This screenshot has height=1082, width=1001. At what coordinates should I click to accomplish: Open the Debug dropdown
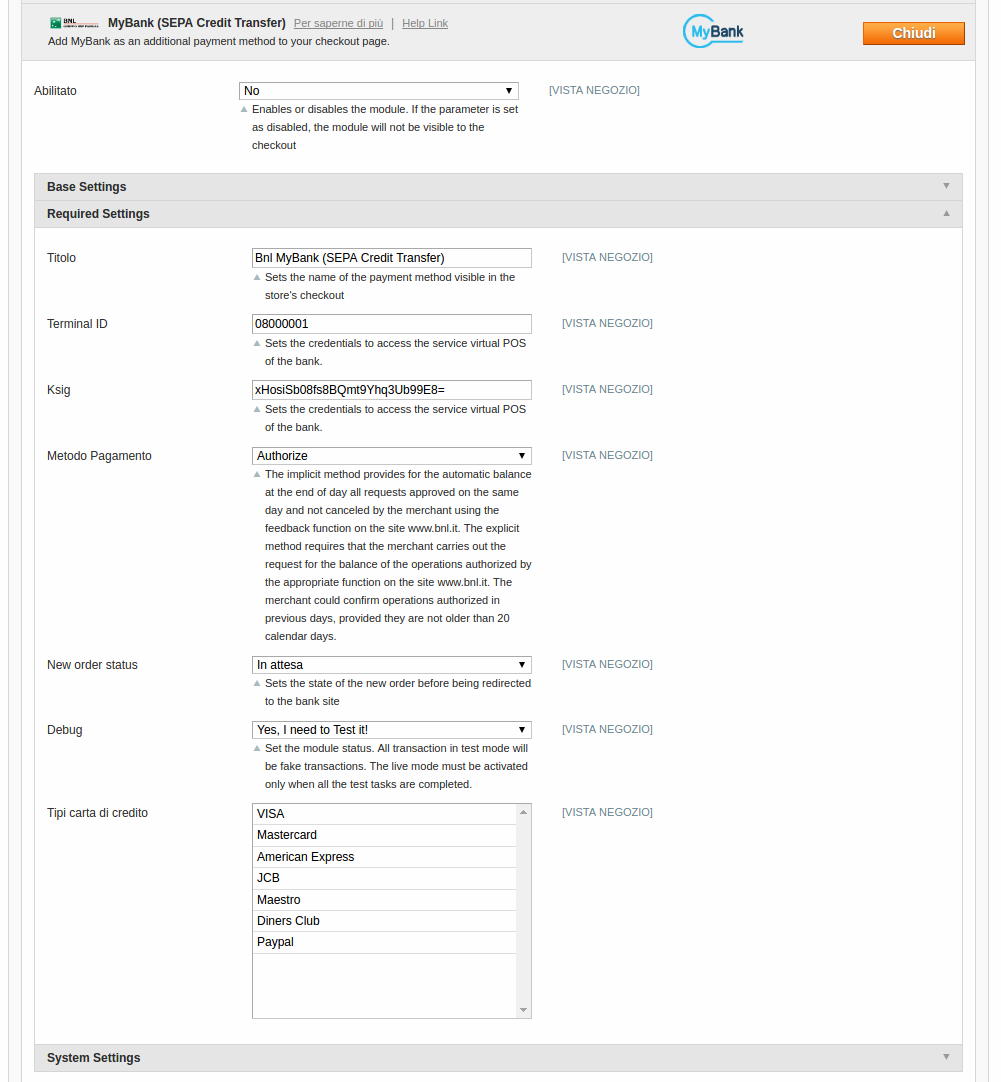pos(392,730)
